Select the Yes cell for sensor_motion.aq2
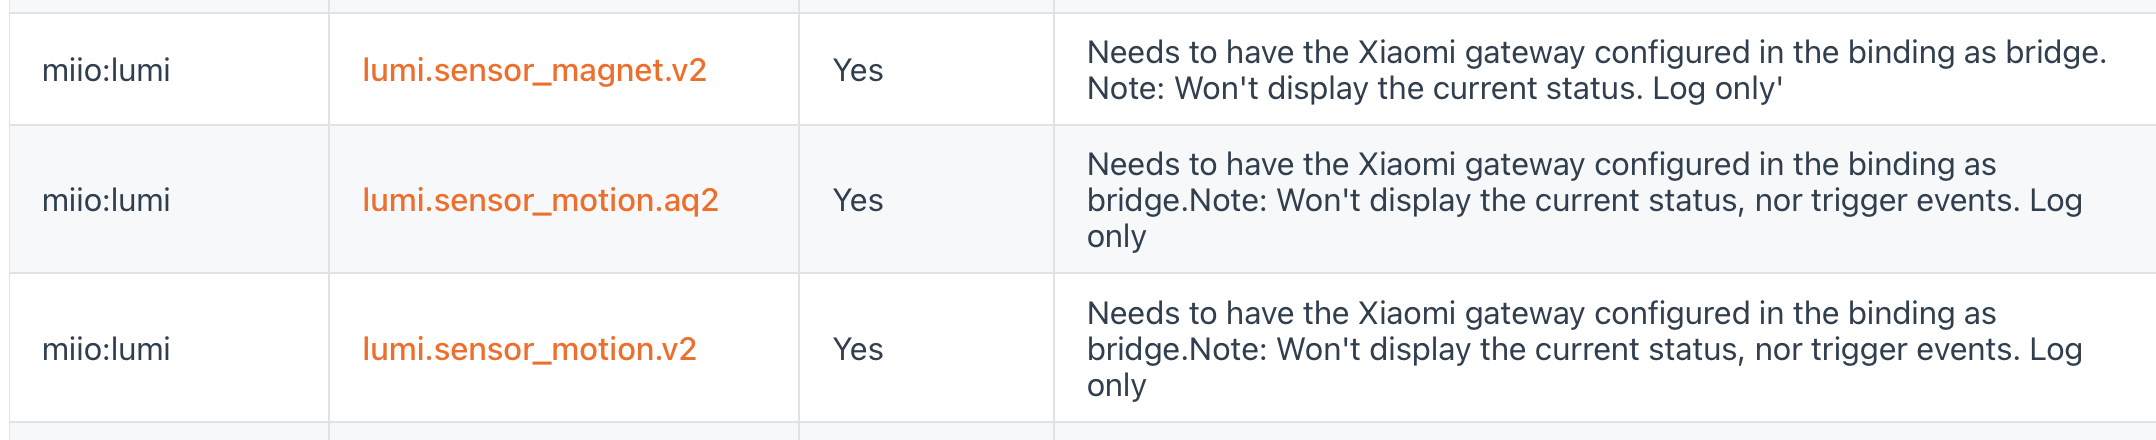 [x=858, y=200]
